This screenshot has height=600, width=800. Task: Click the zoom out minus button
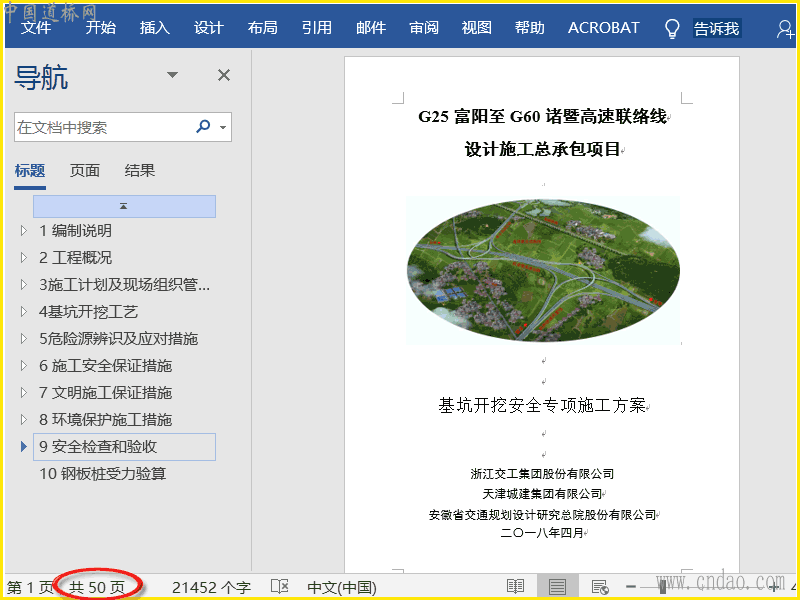click(631, 586)
